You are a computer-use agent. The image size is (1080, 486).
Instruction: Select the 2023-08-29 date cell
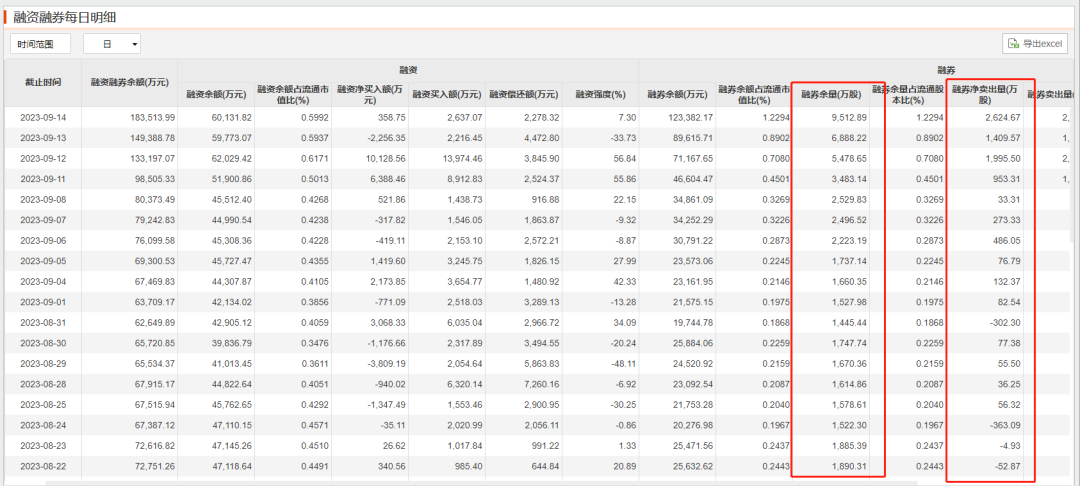tap(43, 363)
